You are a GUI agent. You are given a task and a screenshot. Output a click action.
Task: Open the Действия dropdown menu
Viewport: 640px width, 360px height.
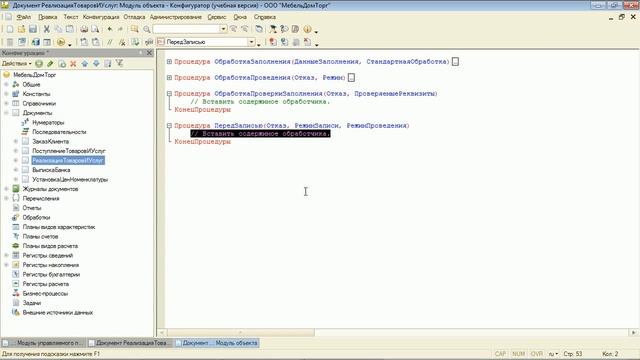(x=16, y=63)
